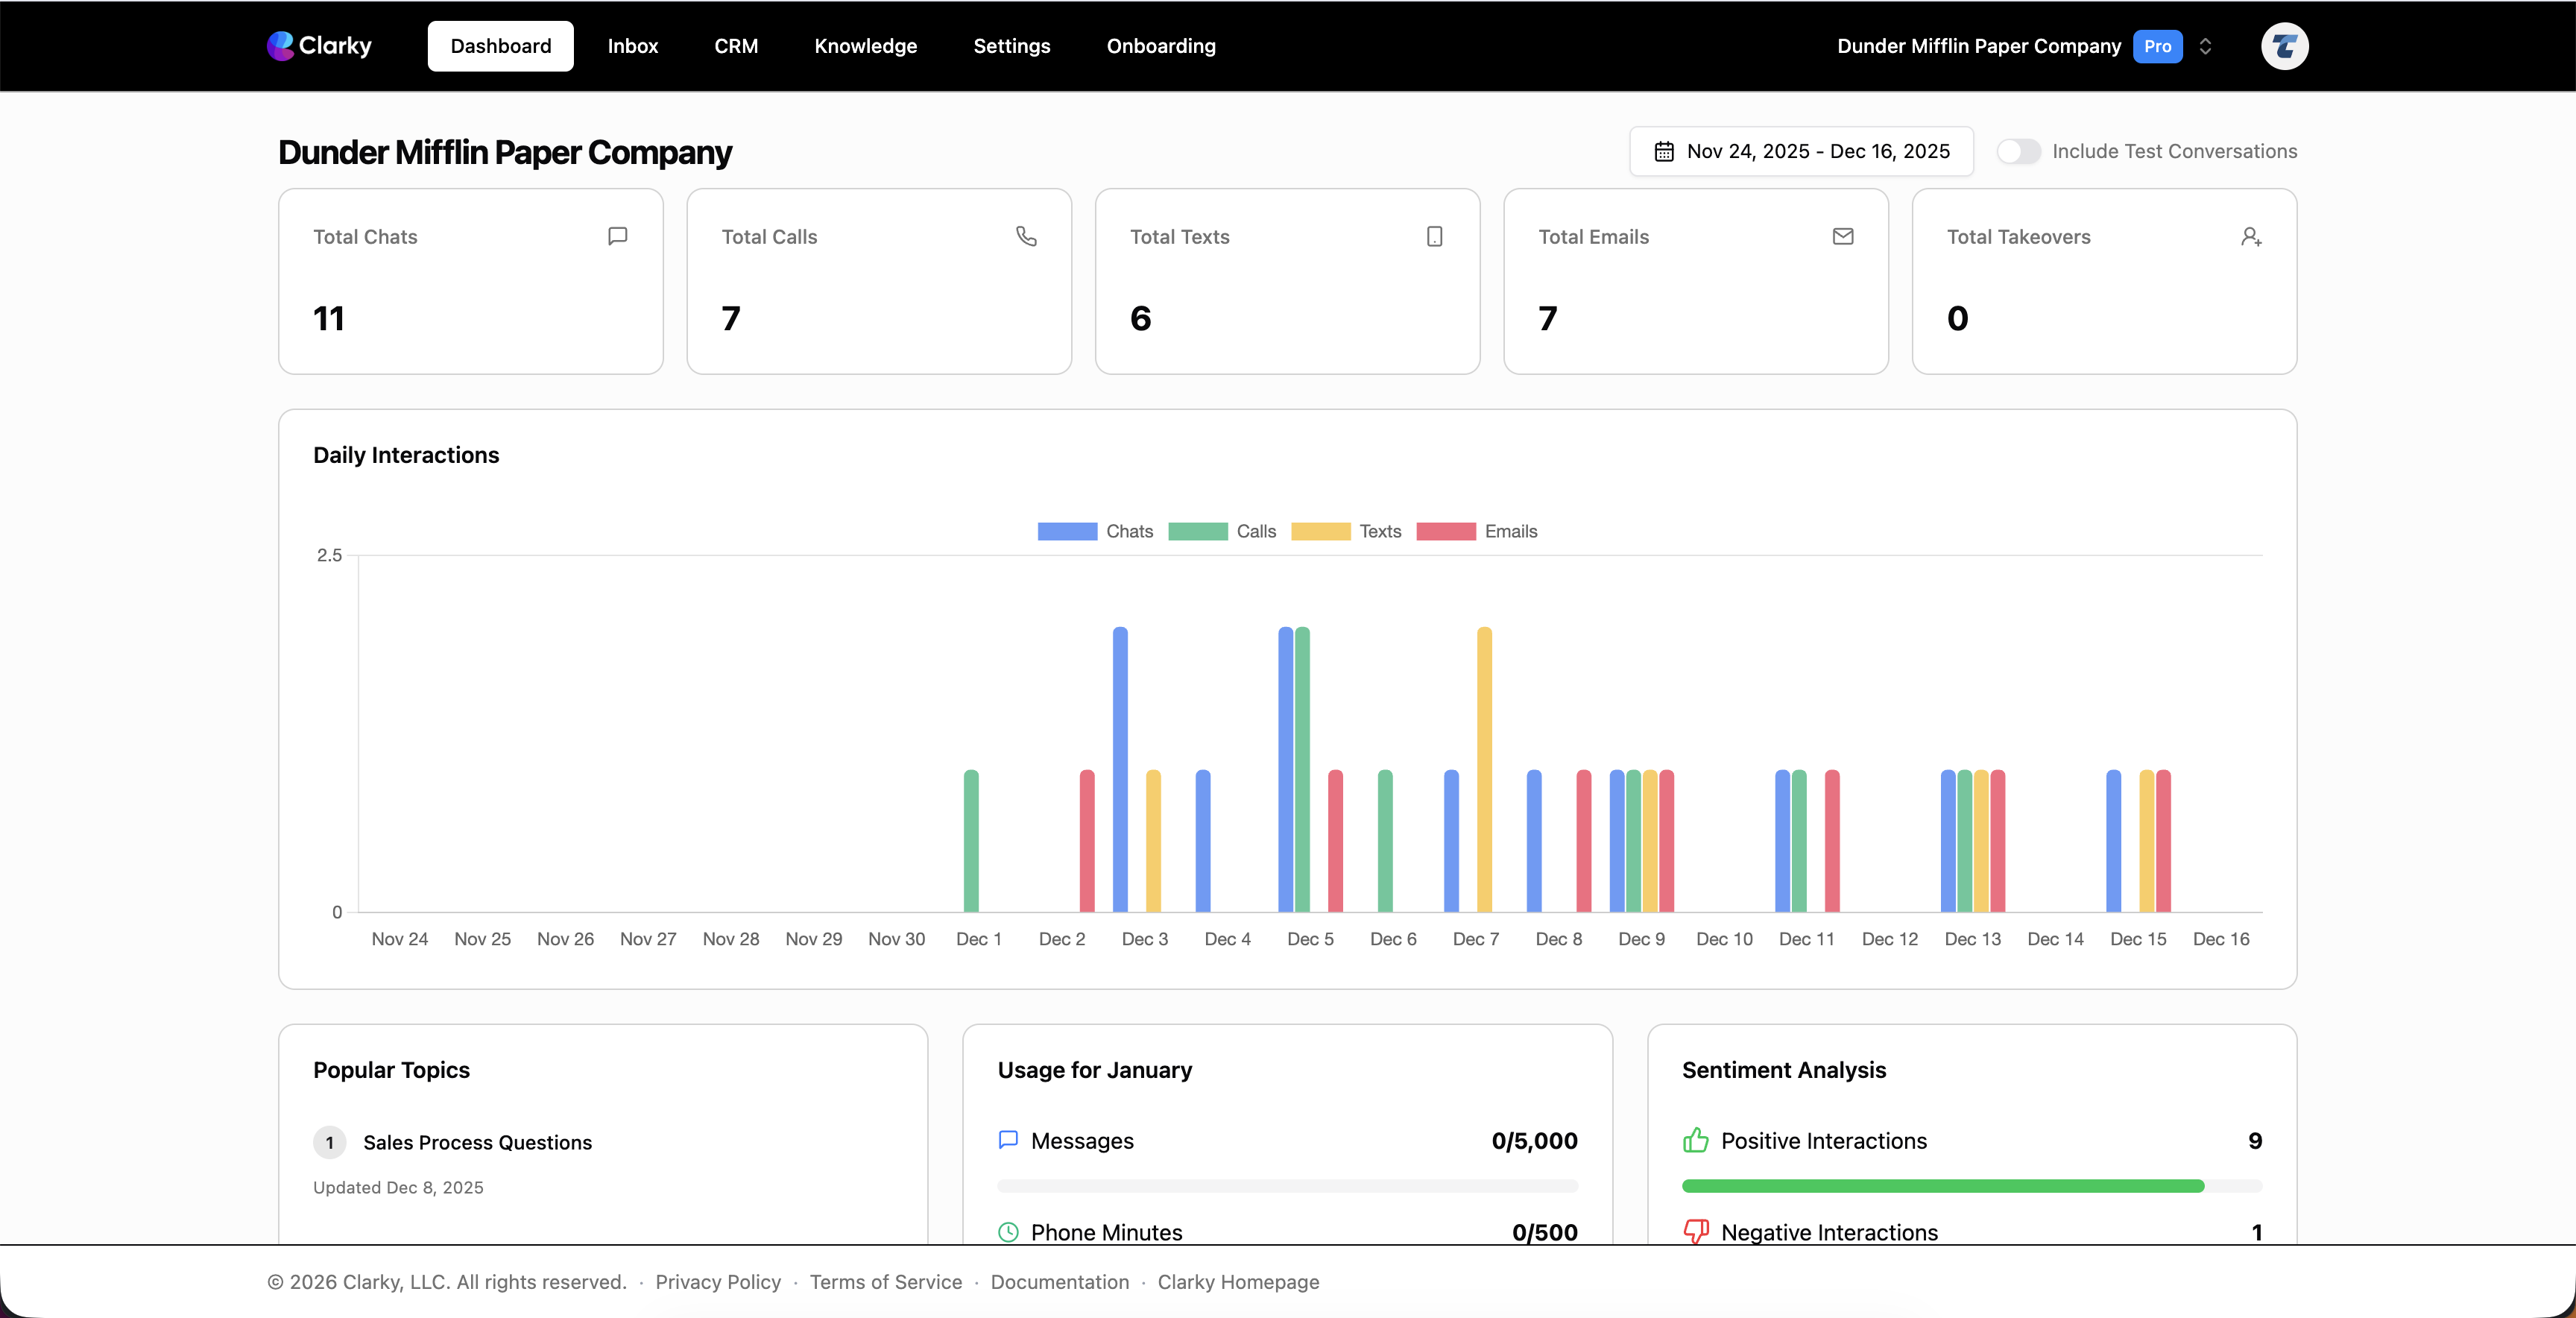The image size is (2576, 1318).
Task: Click the positive interactions thumbs-up icon
Action: tap(1695, 1140)
